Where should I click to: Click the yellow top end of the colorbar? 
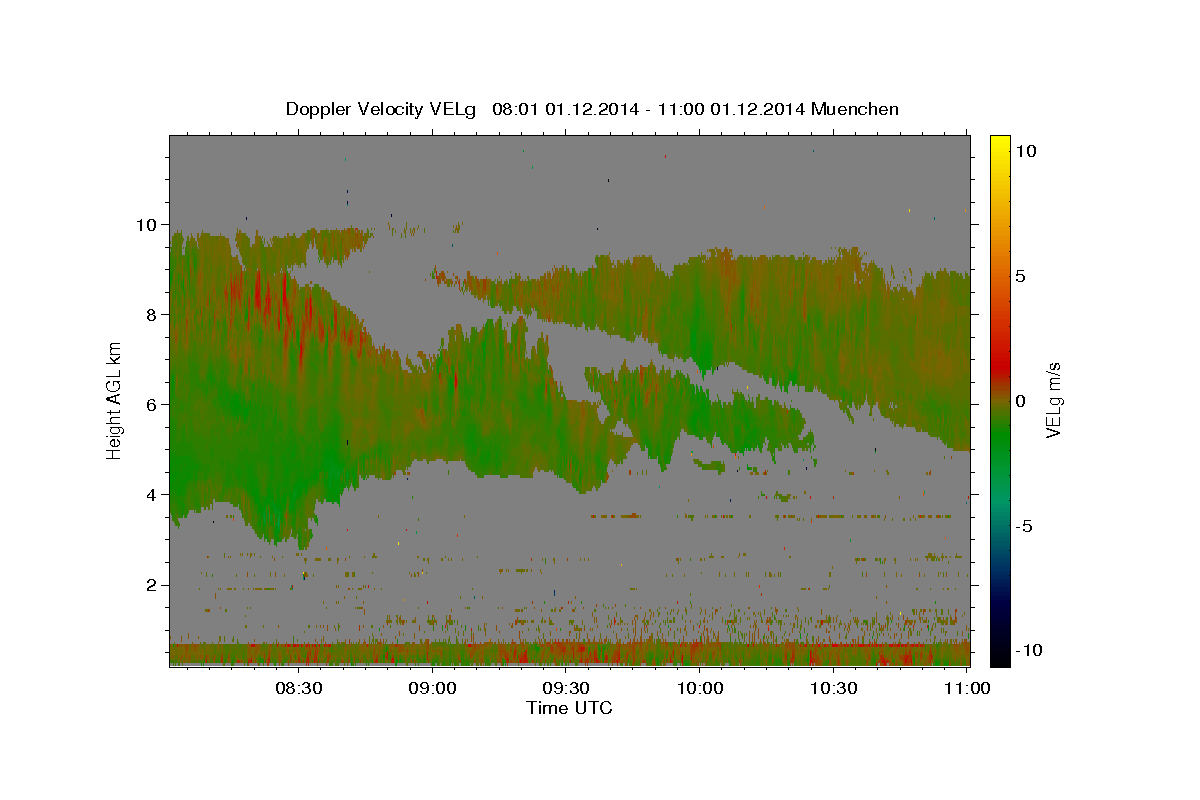click(1000, 142)
